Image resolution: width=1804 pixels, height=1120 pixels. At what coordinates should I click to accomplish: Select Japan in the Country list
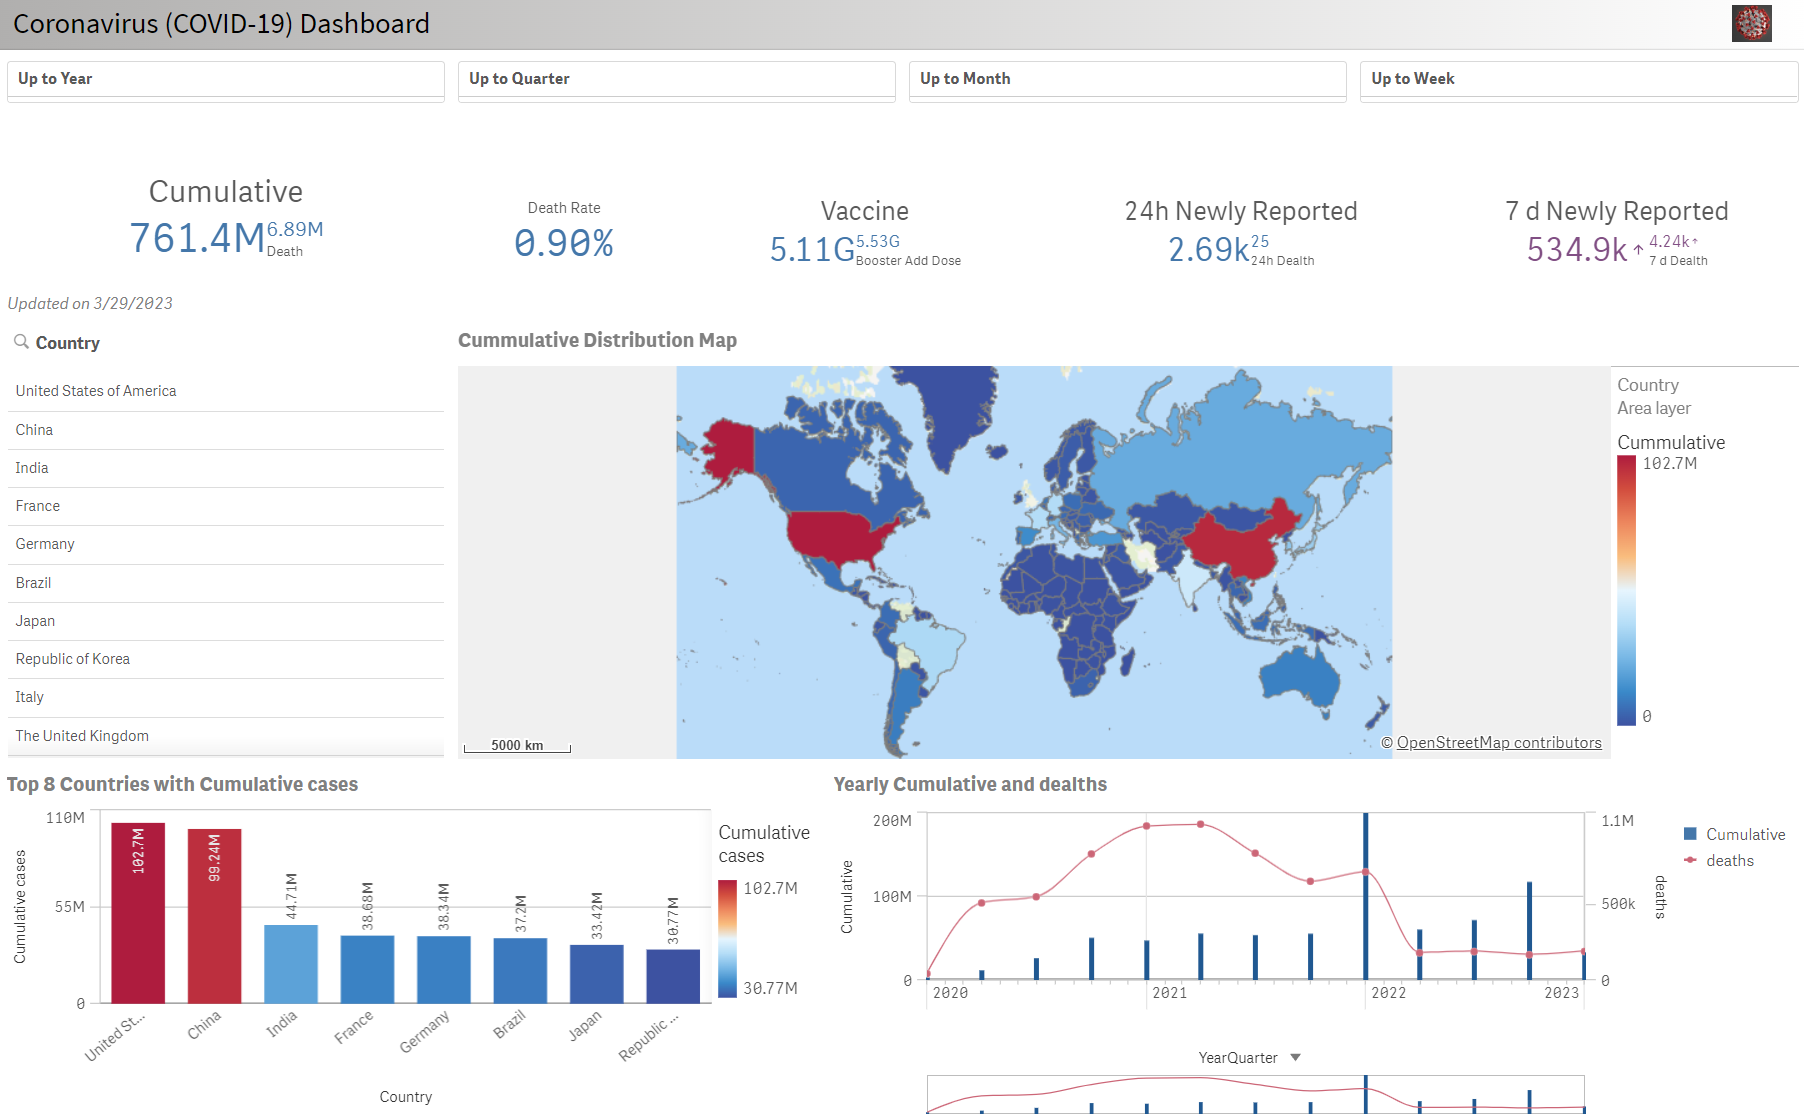click(226, 621)
